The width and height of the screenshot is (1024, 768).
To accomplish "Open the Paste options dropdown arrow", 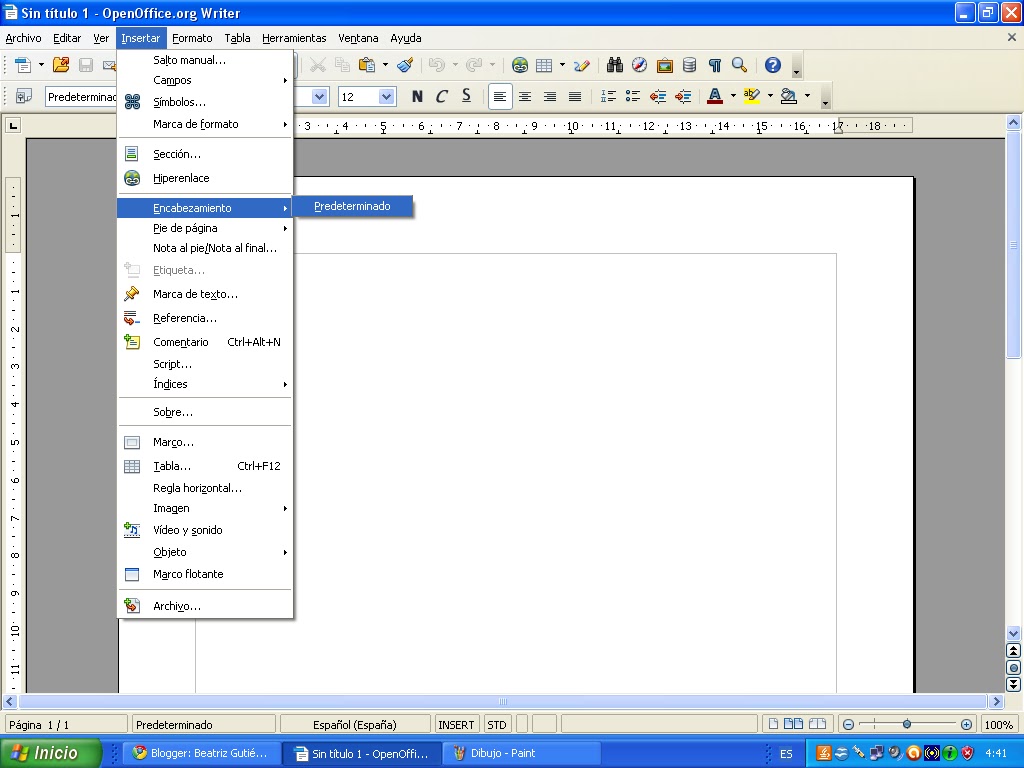I will pyautogui.click(x=385, y=65).
